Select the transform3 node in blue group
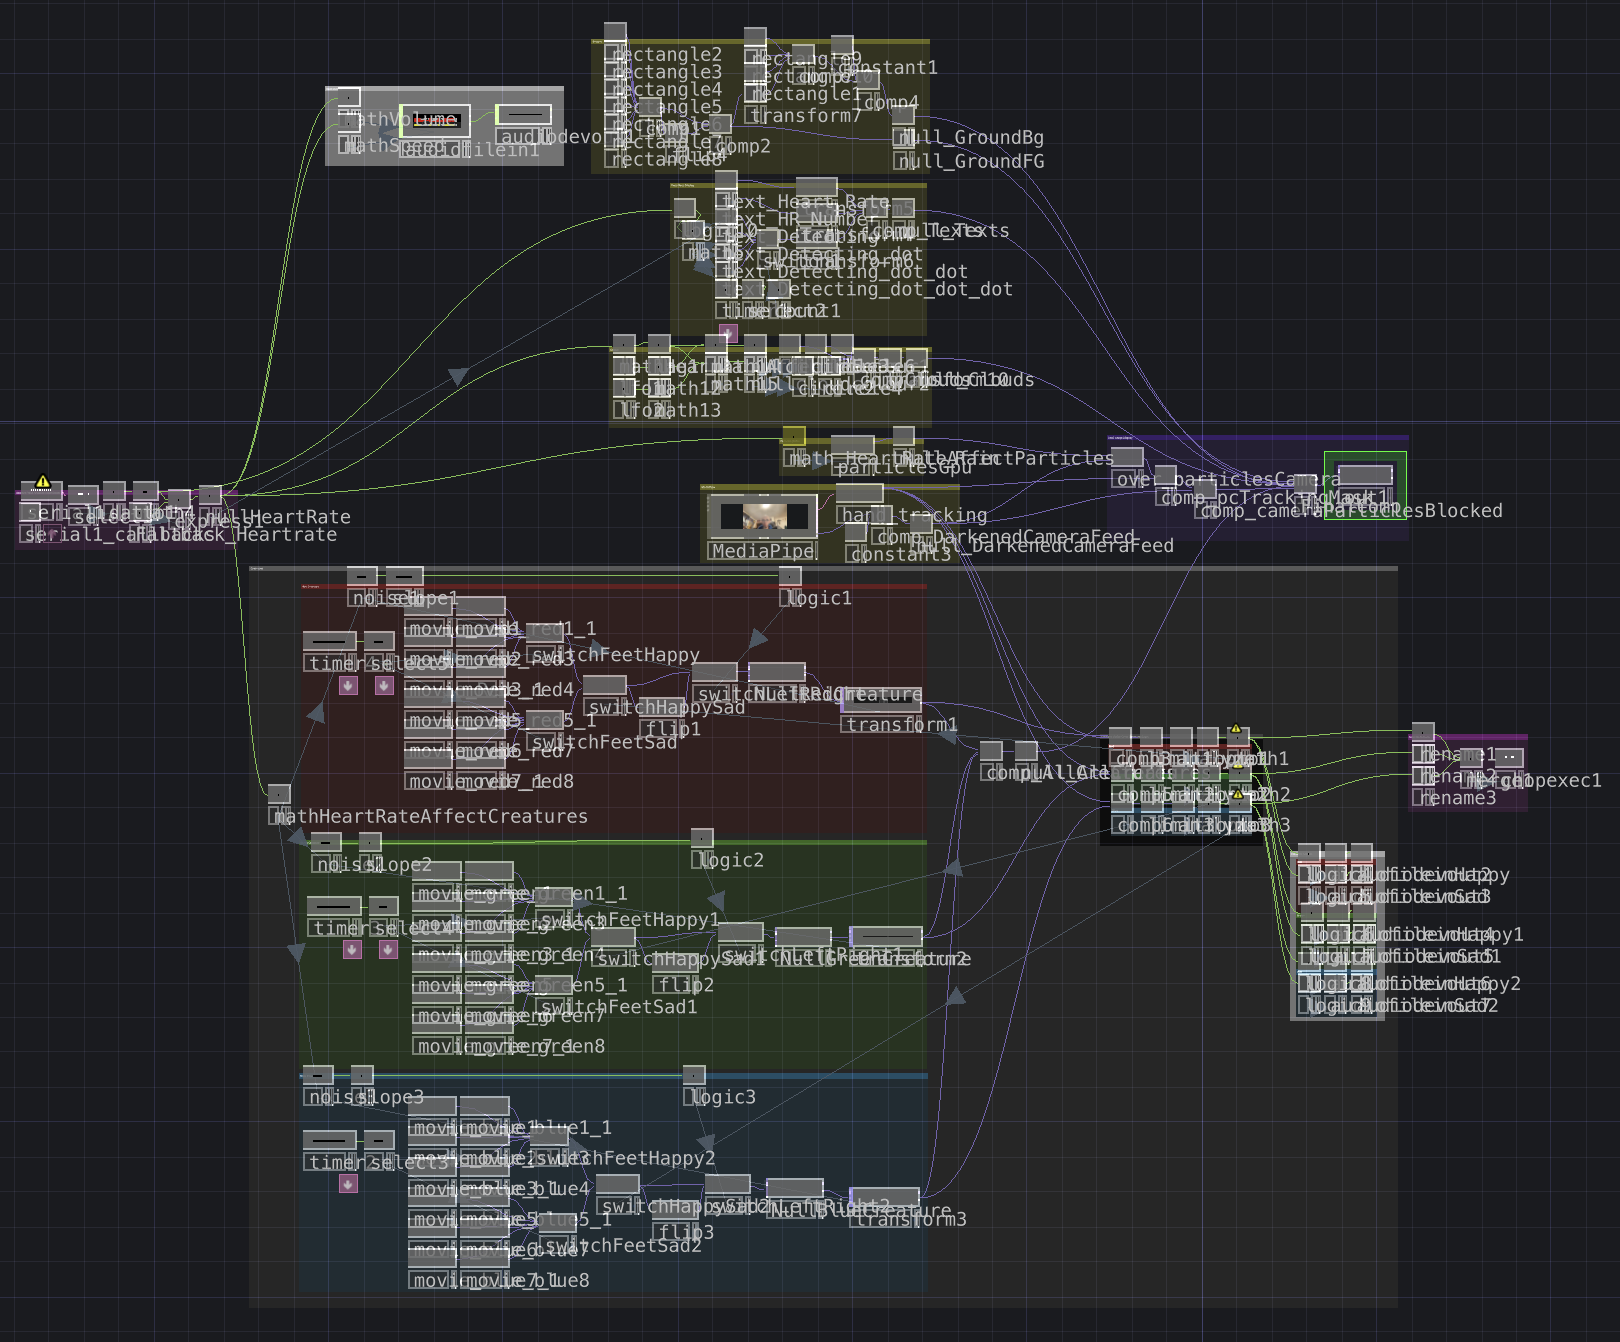 point(884,1198)
